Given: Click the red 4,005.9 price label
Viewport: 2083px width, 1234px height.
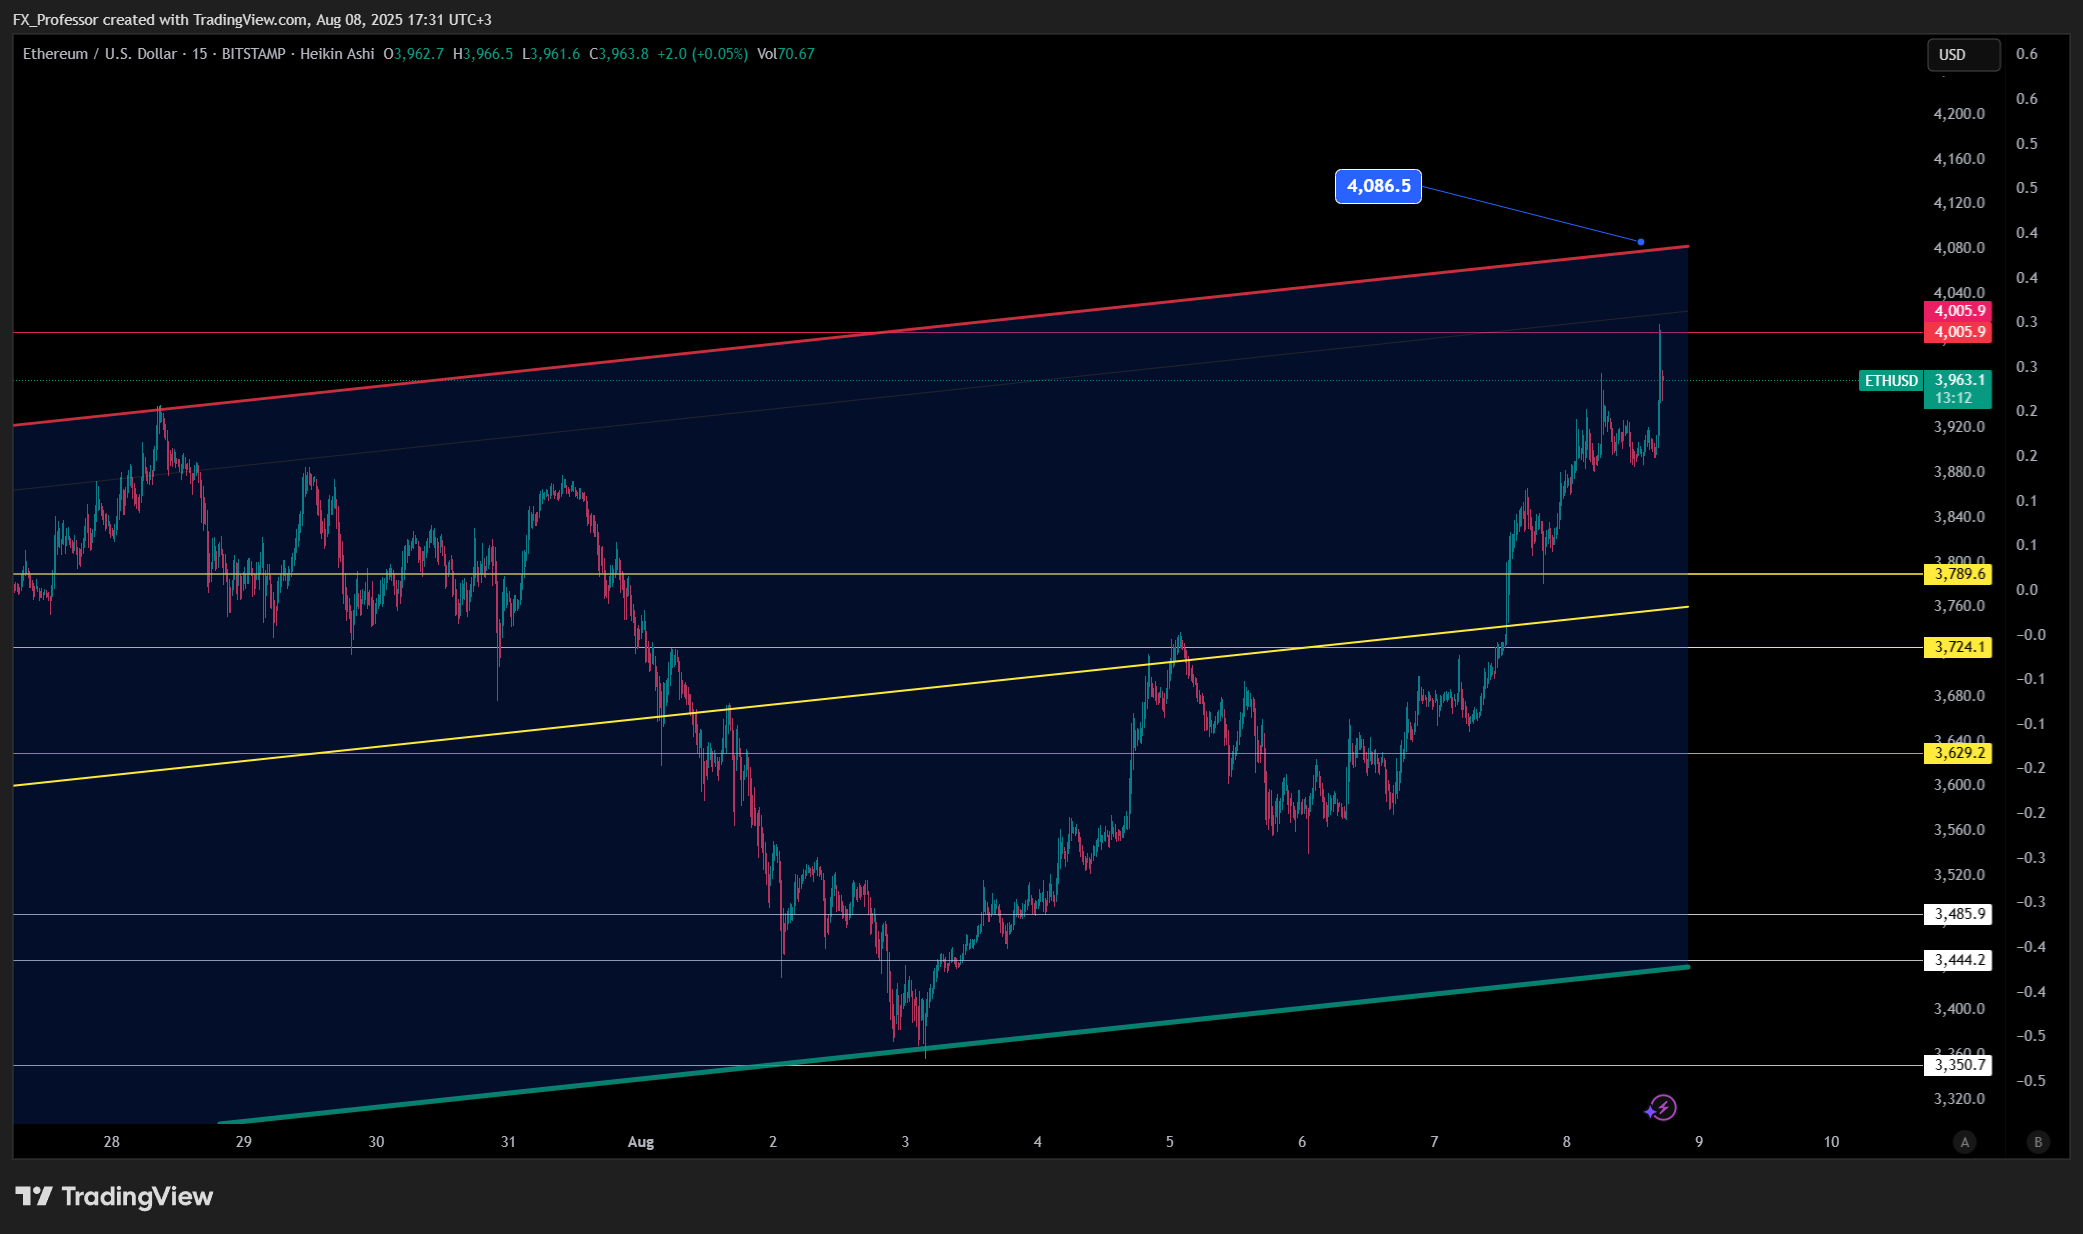Looking at the screenshot, I should point(1958,332).
